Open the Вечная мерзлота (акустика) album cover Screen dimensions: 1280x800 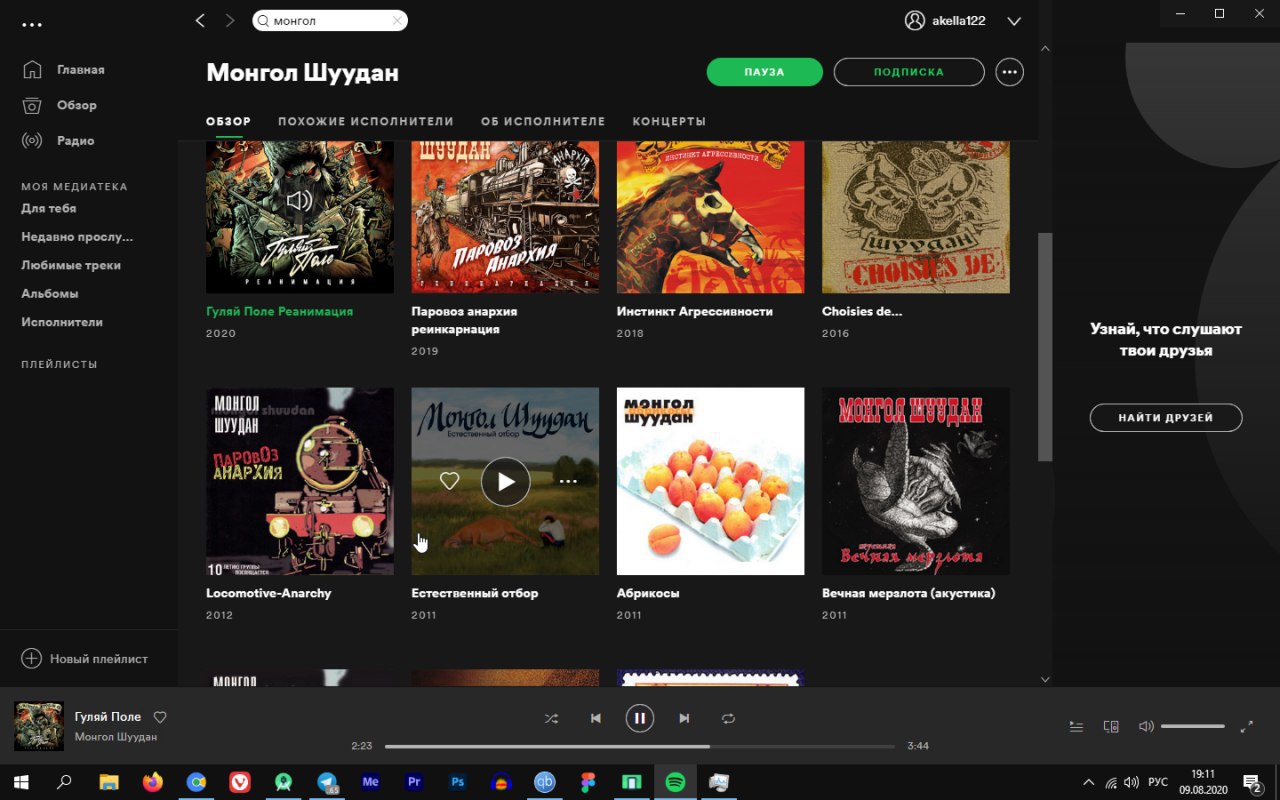click(x=916, y=481)
